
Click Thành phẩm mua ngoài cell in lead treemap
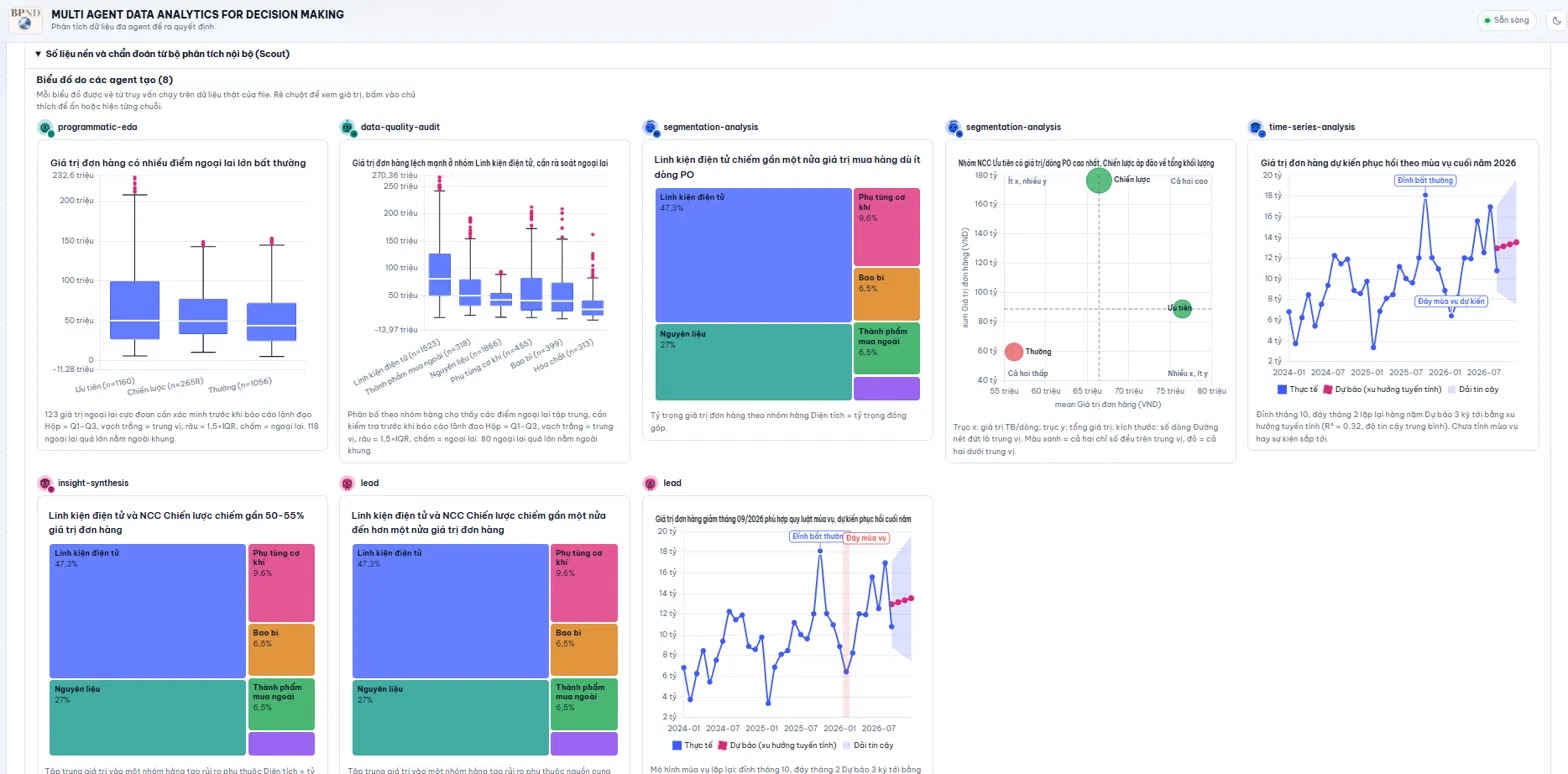tap(584, 704)
